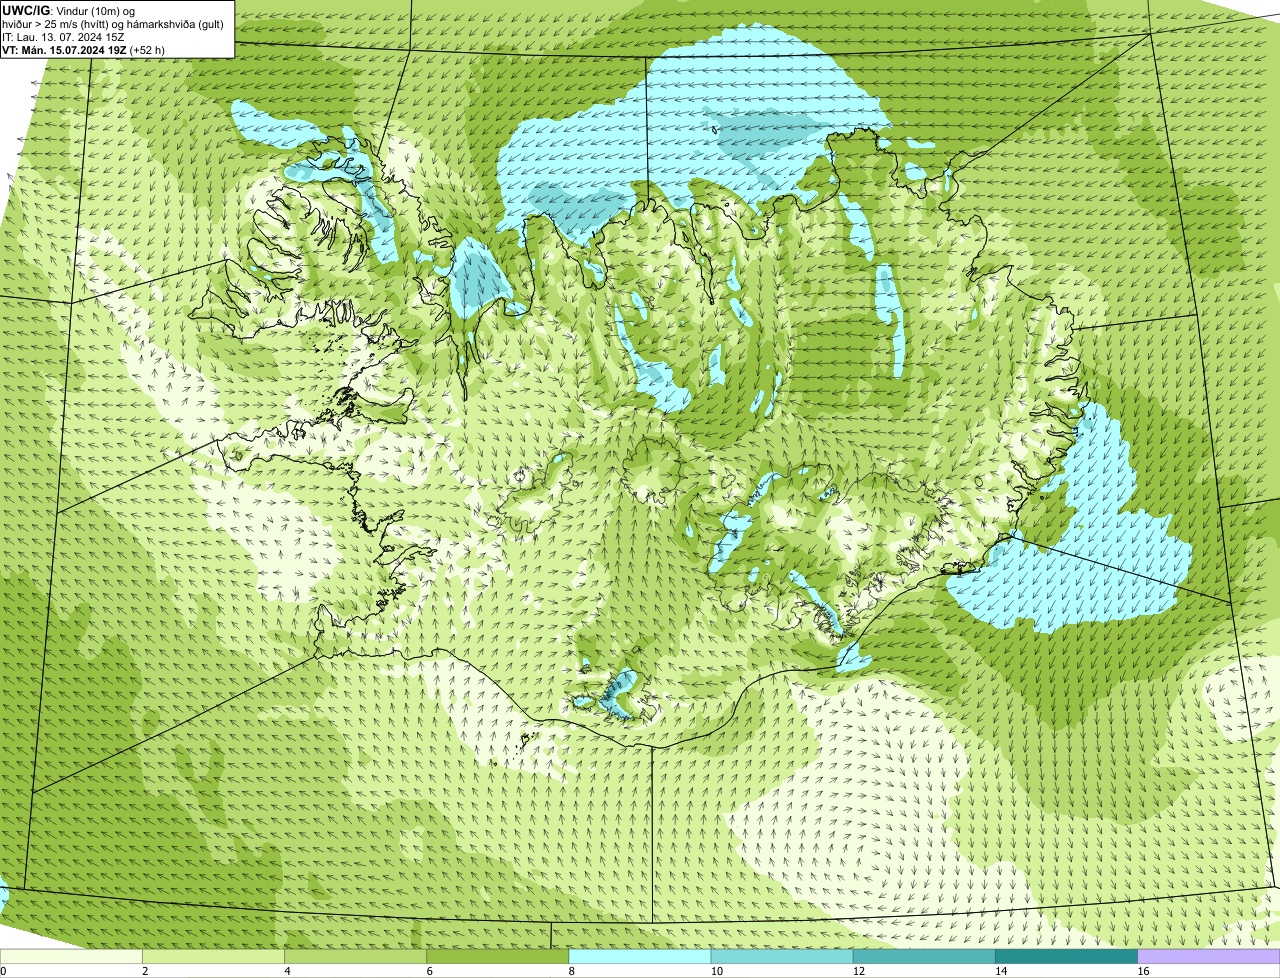Click the 10–12 m/s legend color band

coord(782,956)
